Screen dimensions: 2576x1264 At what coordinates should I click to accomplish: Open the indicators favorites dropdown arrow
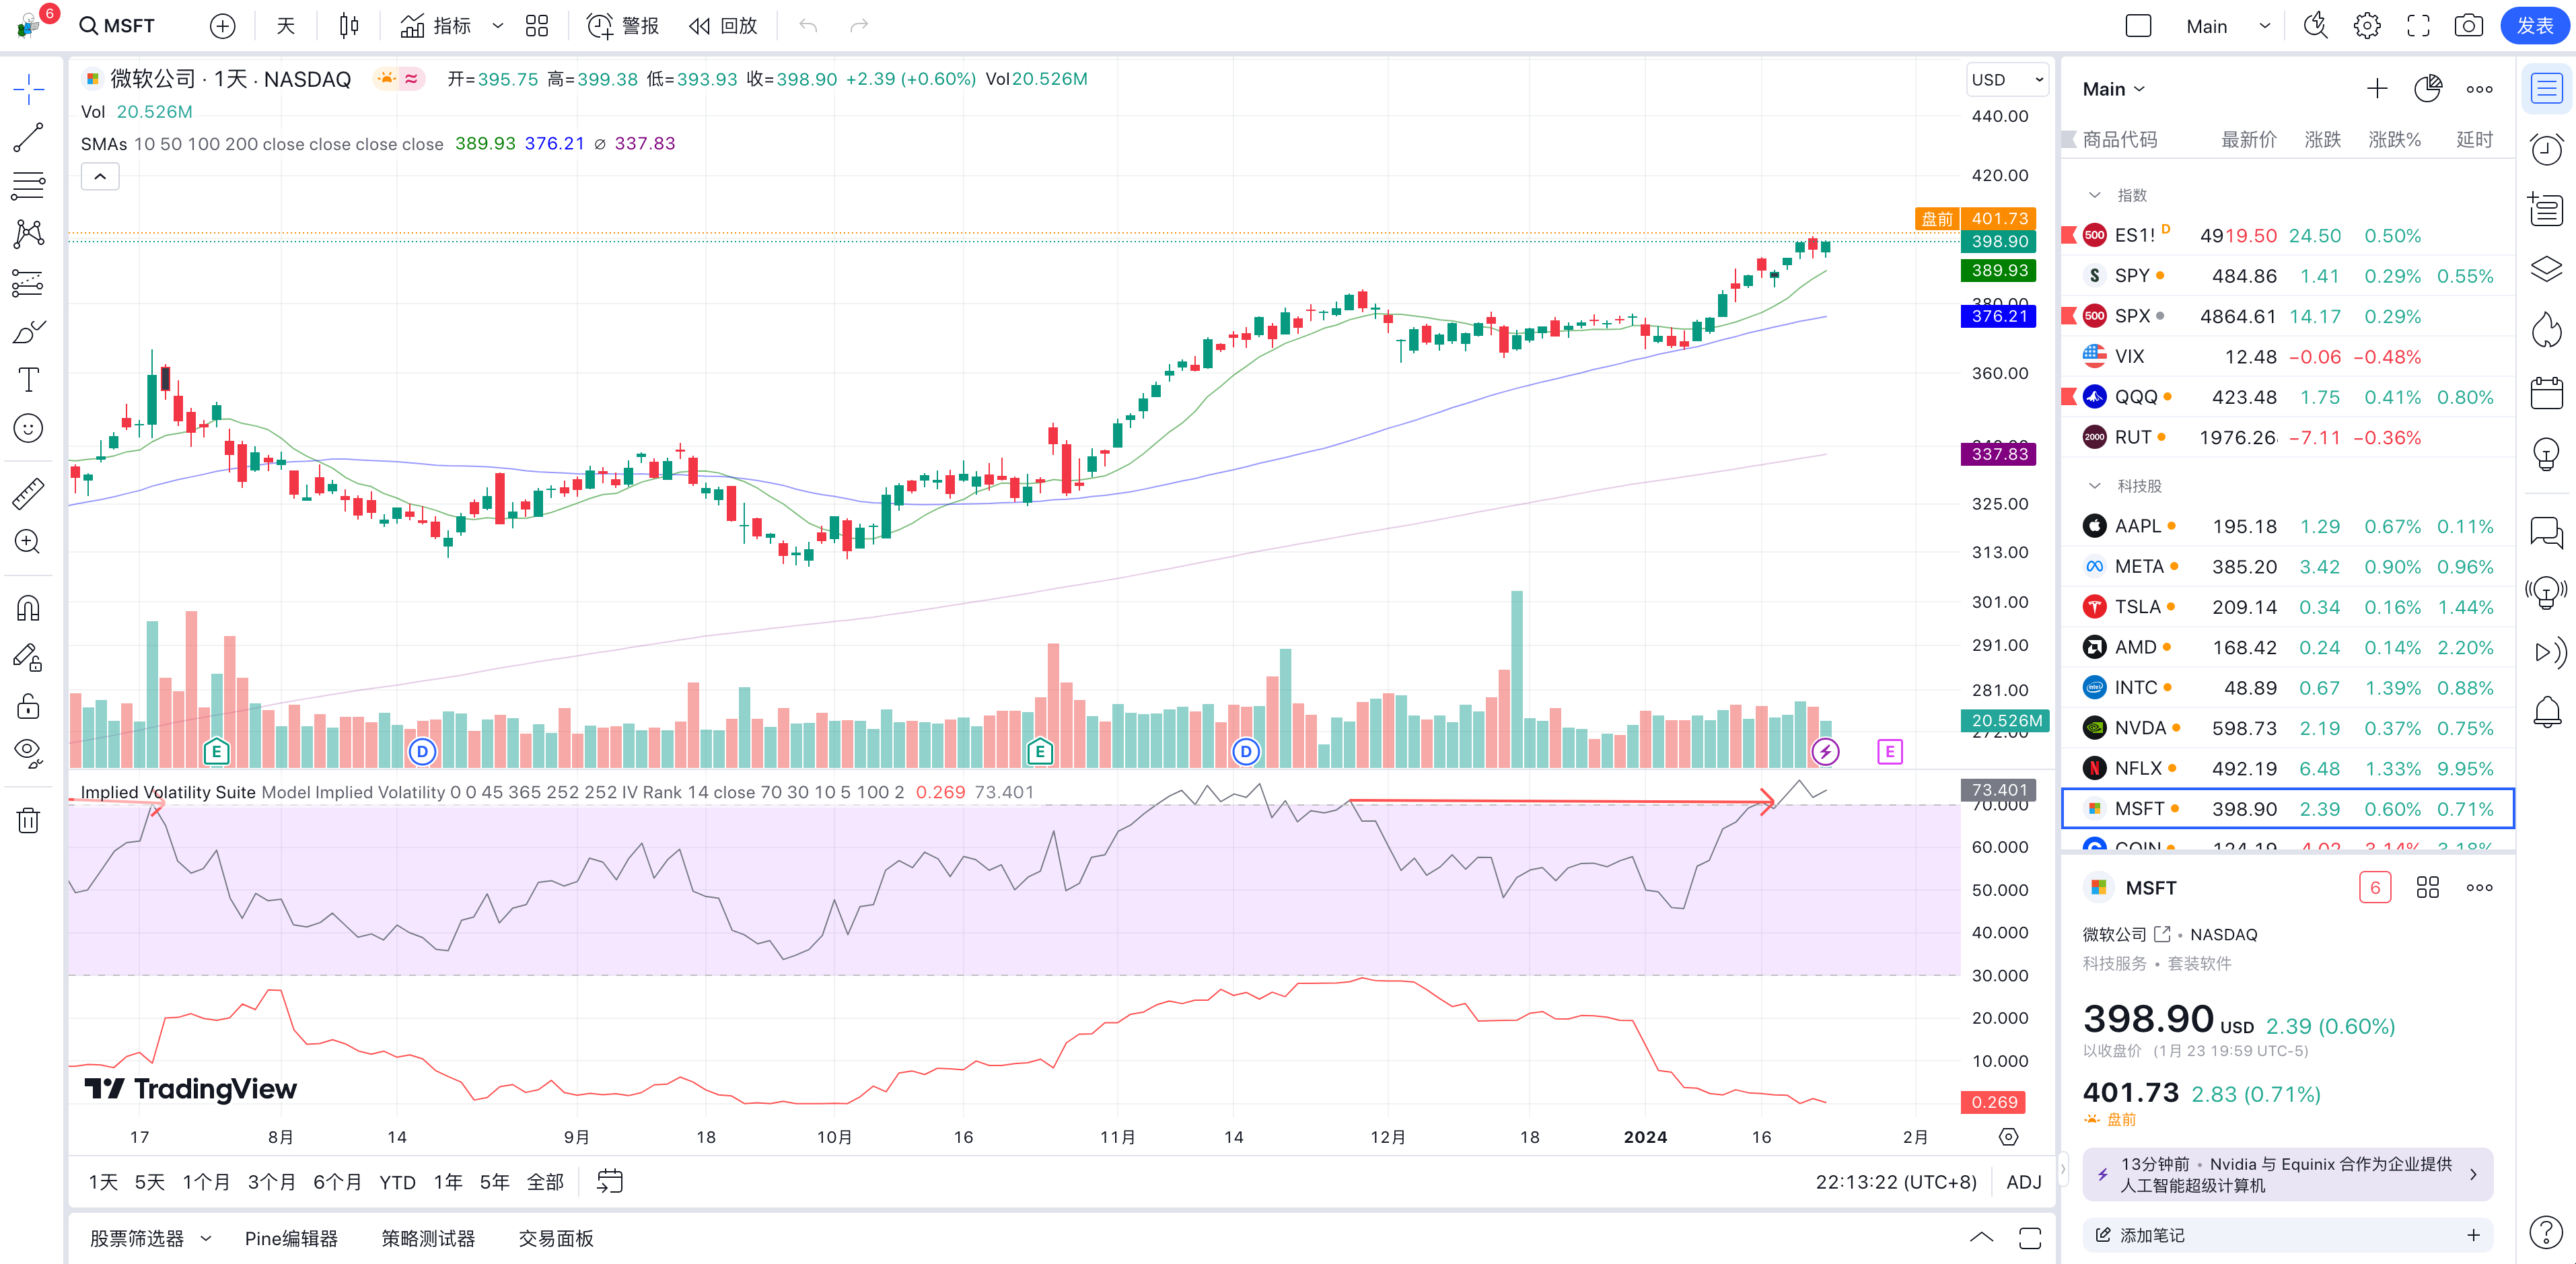point(498,26)
